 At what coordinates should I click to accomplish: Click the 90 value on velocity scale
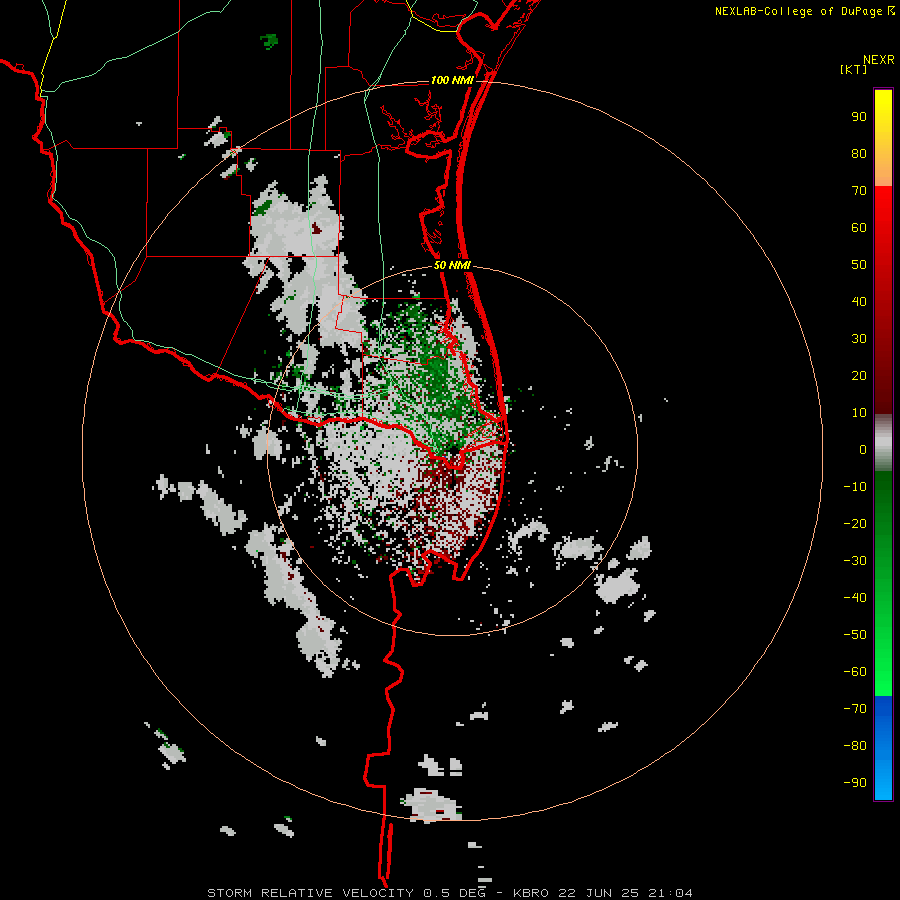pyautogui.click(x=859, y=117)
